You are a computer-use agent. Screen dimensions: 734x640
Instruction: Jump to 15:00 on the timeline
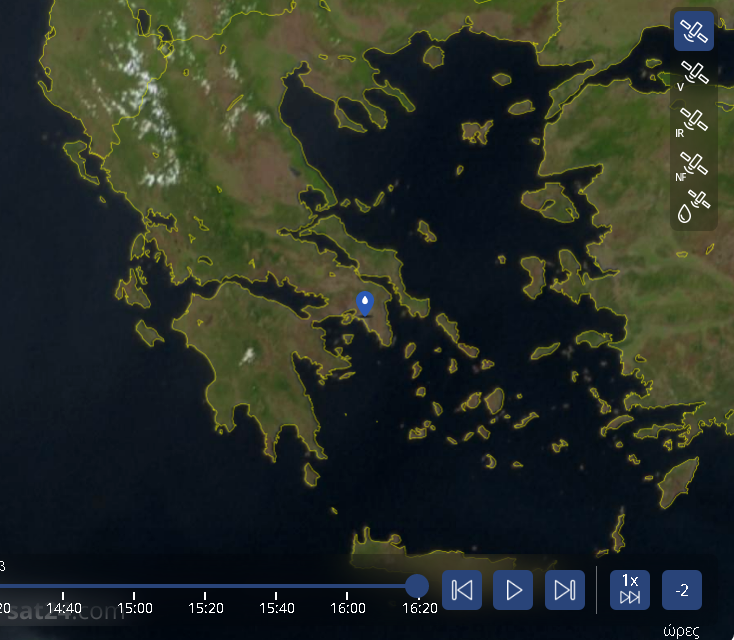point(135,607)
